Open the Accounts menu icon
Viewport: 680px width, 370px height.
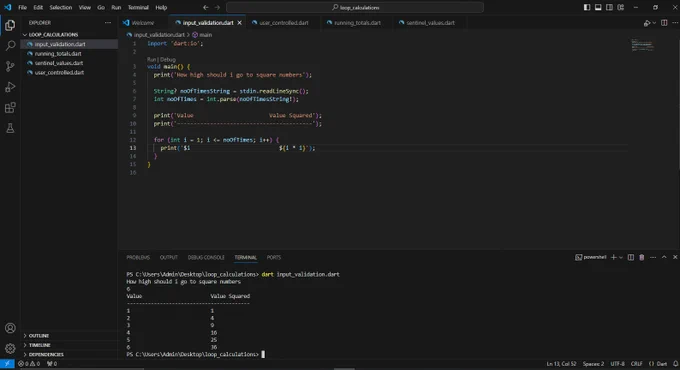click(x=10, y=328)
